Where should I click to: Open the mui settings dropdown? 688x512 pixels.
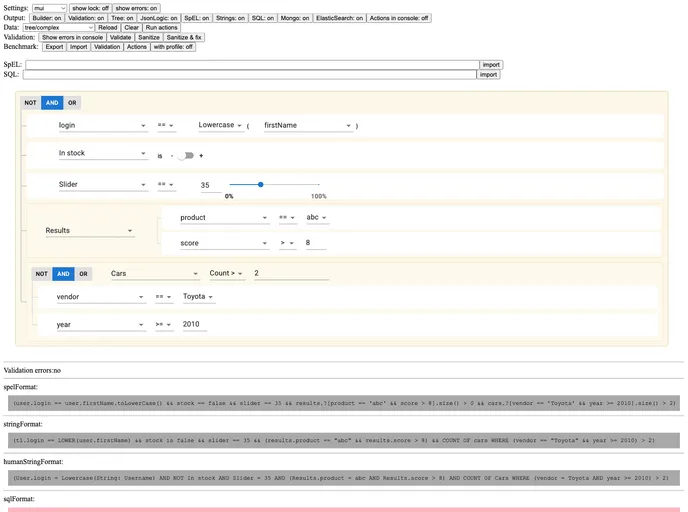tap(49, 8)
